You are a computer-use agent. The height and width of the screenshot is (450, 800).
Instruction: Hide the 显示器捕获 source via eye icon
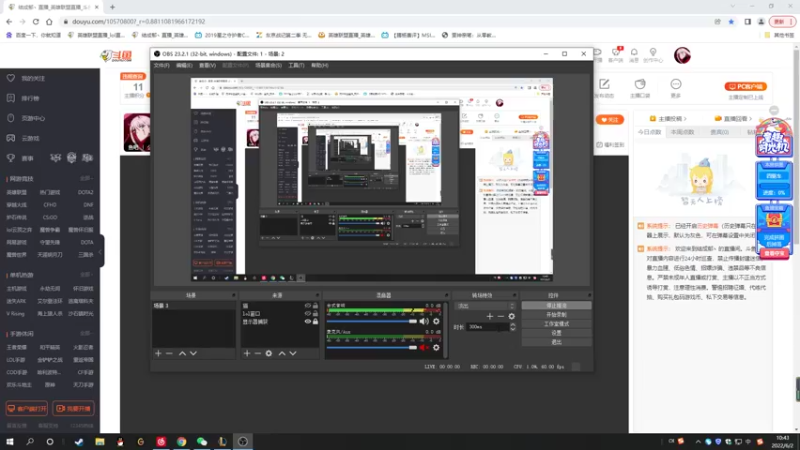[308, 322]
